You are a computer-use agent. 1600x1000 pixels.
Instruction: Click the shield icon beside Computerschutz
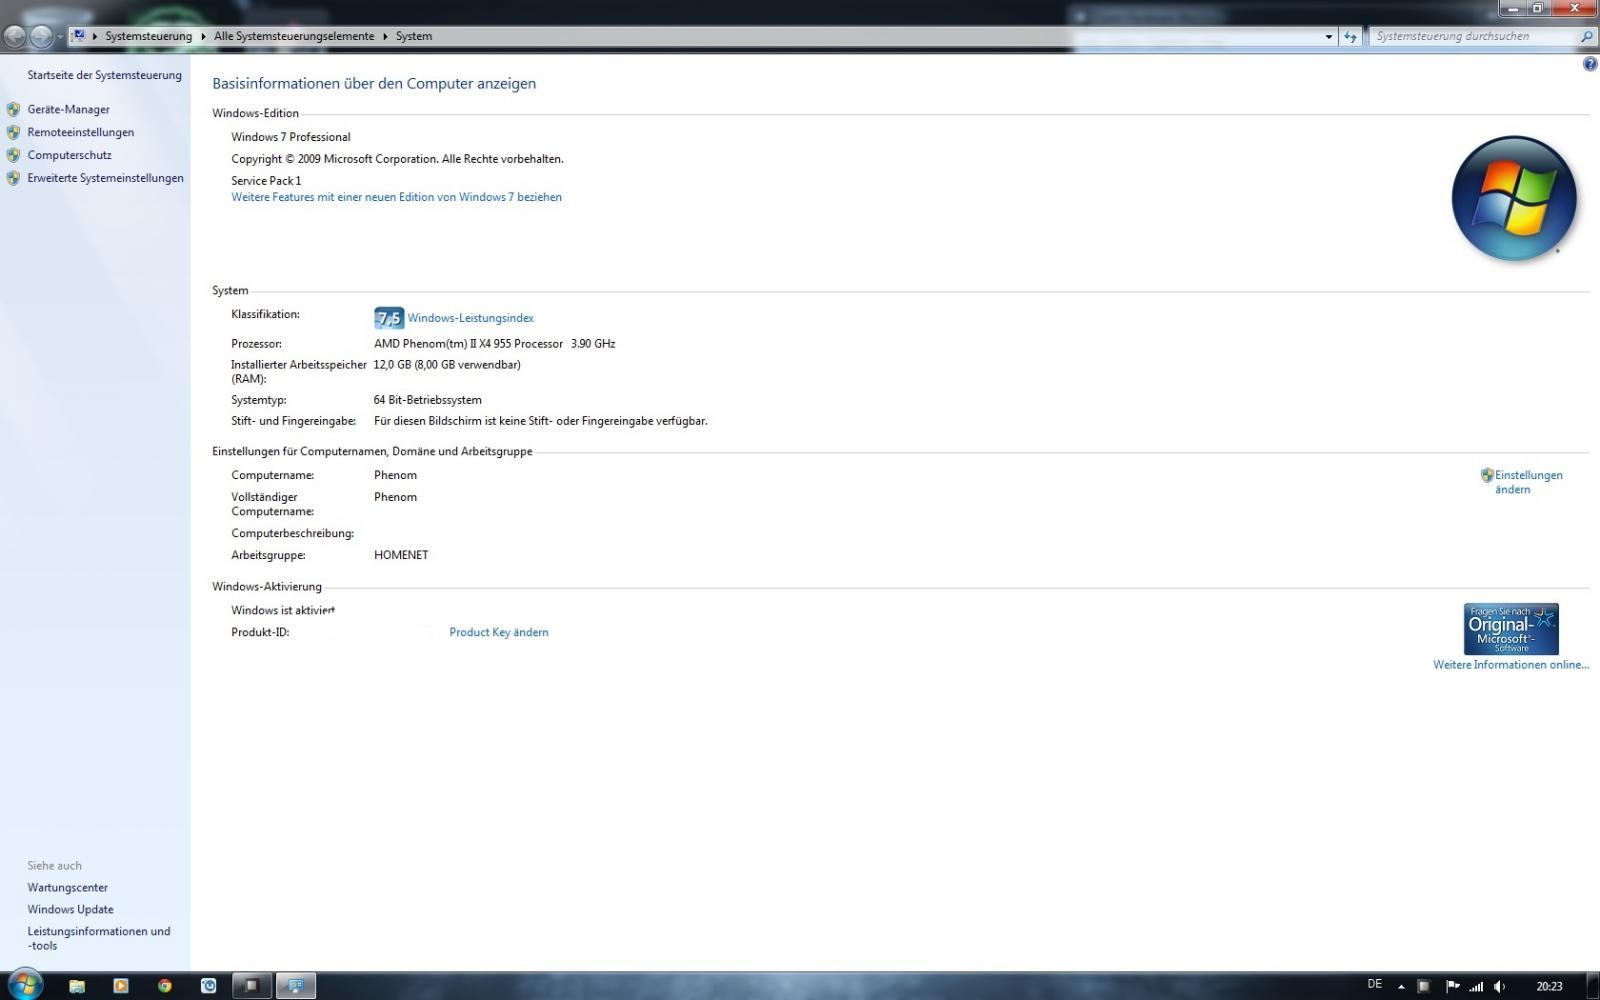tap(13, 155)
